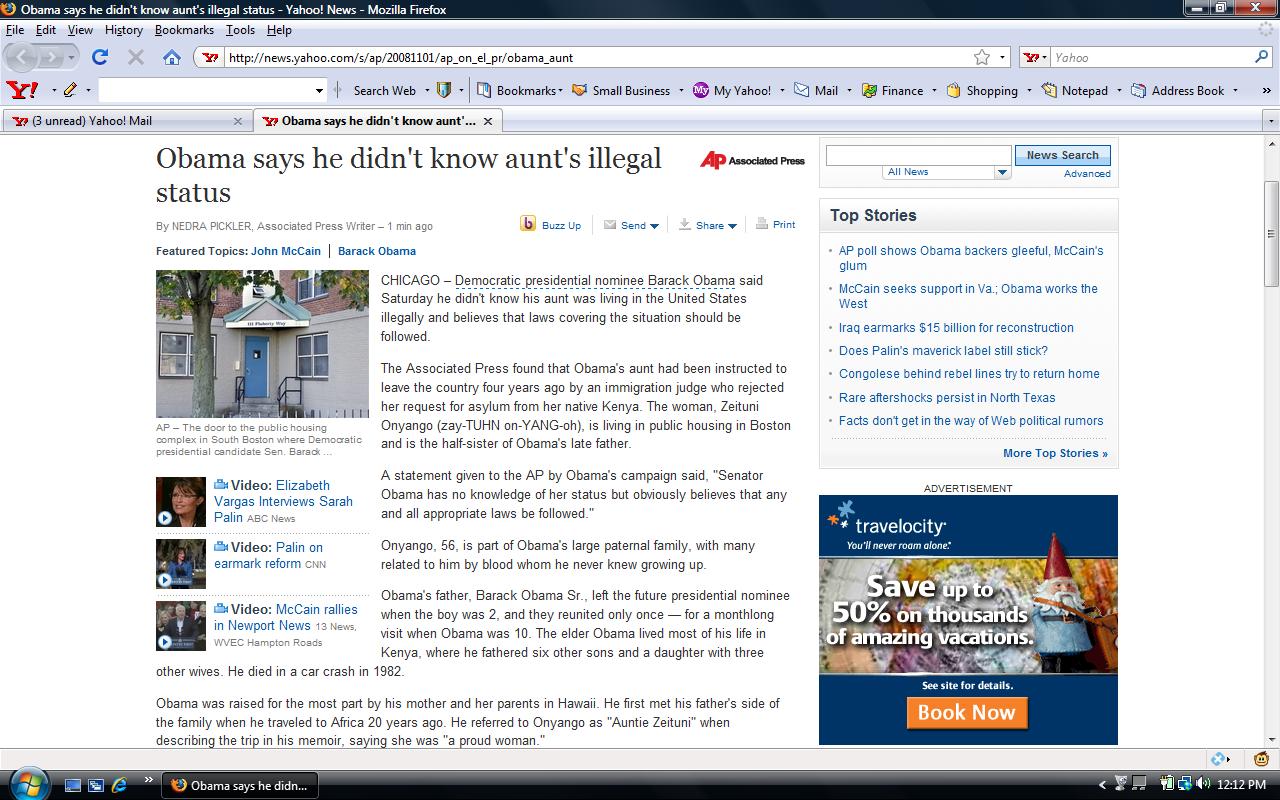Image resolution: width=1280 pixels, height=800 pixels.
Task: Open the All News category dropdown
Action: 1002,172
